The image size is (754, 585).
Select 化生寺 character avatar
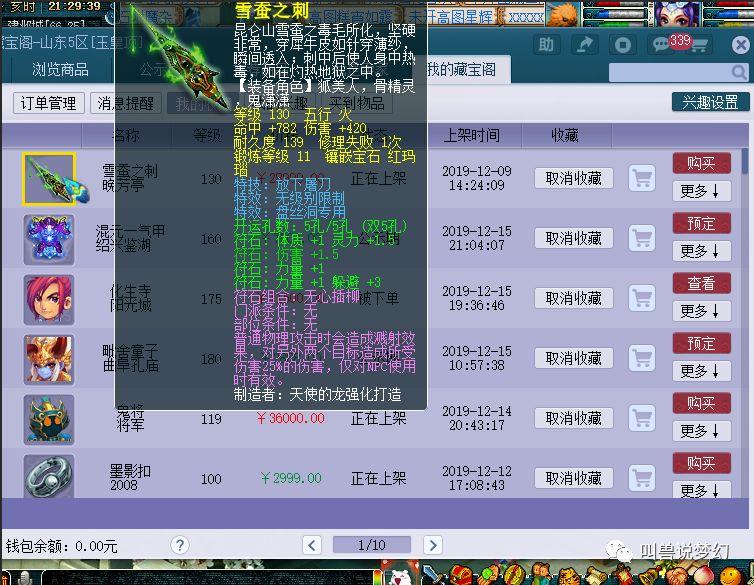click(x=49, y=299)
